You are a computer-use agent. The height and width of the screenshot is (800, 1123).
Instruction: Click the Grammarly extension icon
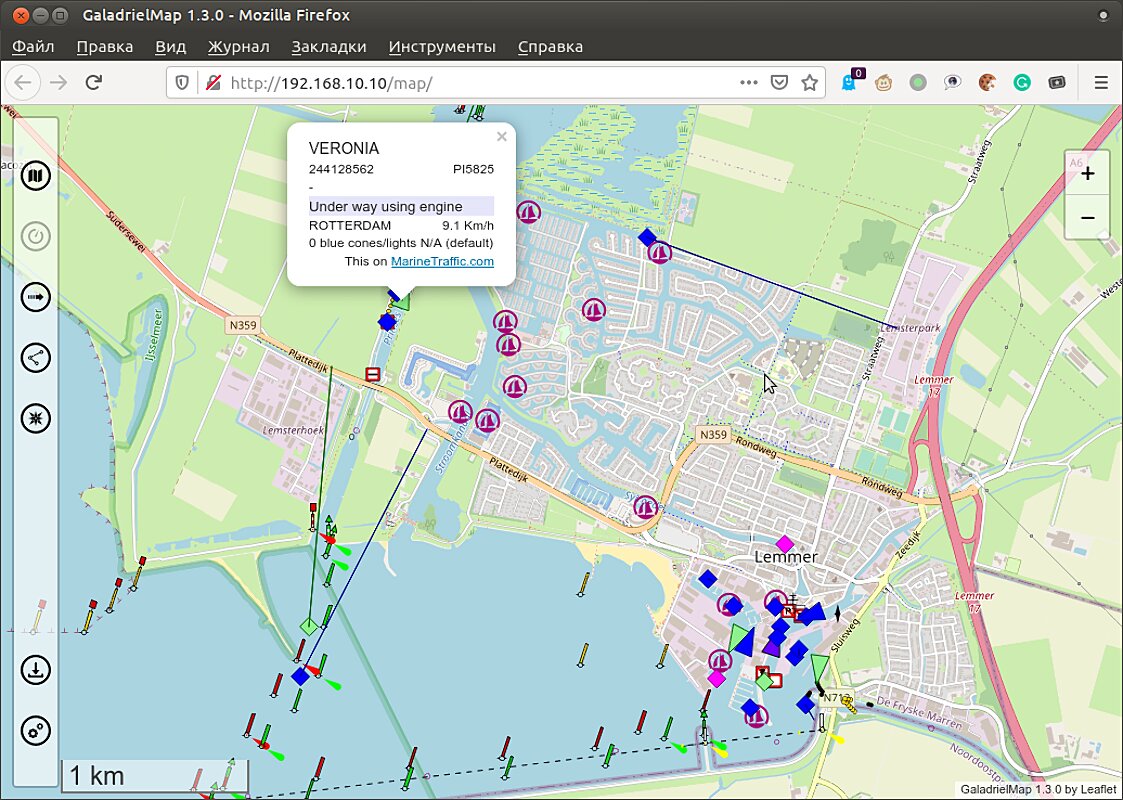(1022, 83)
